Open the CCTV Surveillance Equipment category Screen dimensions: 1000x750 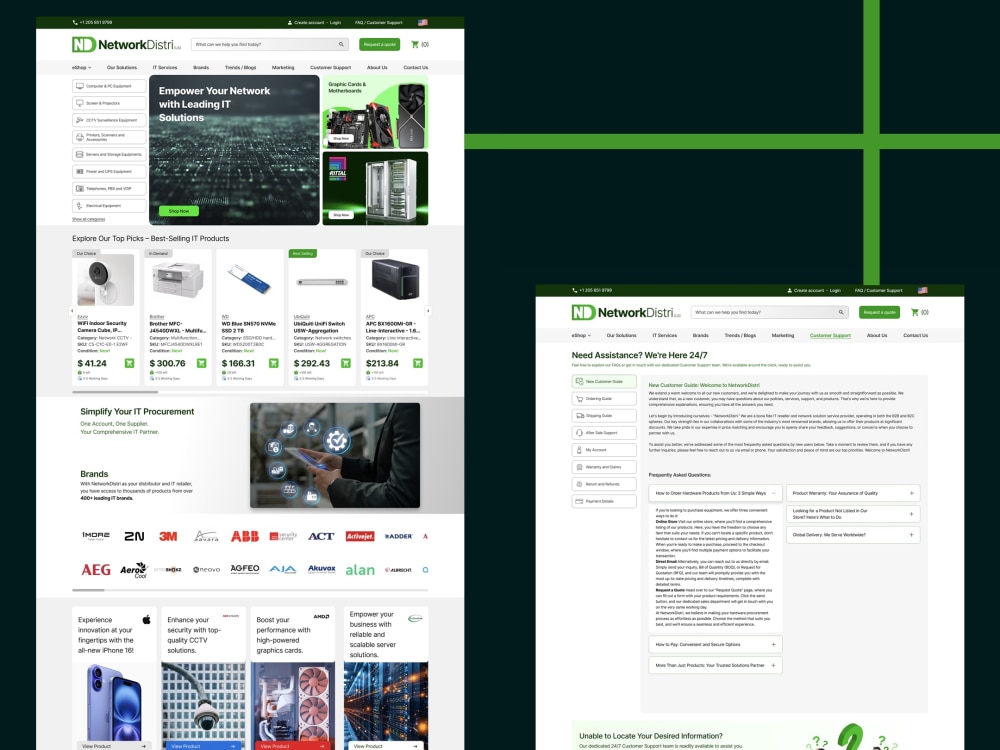pos(109,120)
